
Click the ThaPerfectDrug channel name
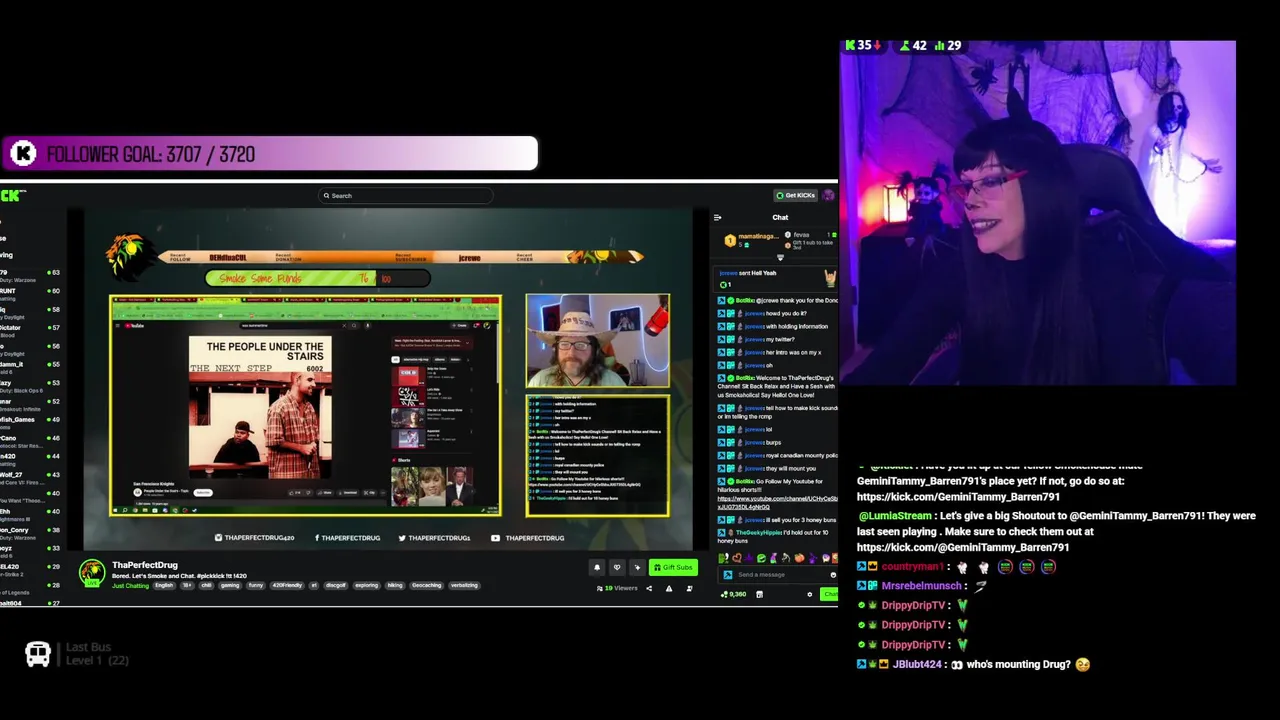[145, 565]
